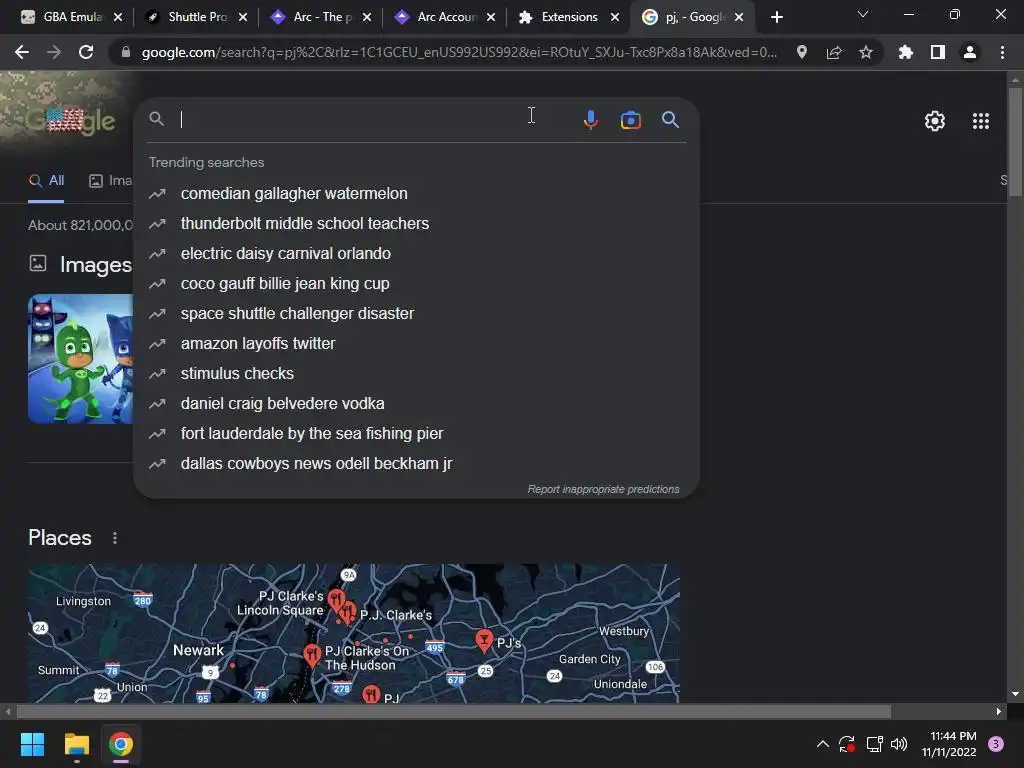Select amazon layoffs twitter suggestion
The height and width of the screenshot is (768, 1024).
[416, 344]
